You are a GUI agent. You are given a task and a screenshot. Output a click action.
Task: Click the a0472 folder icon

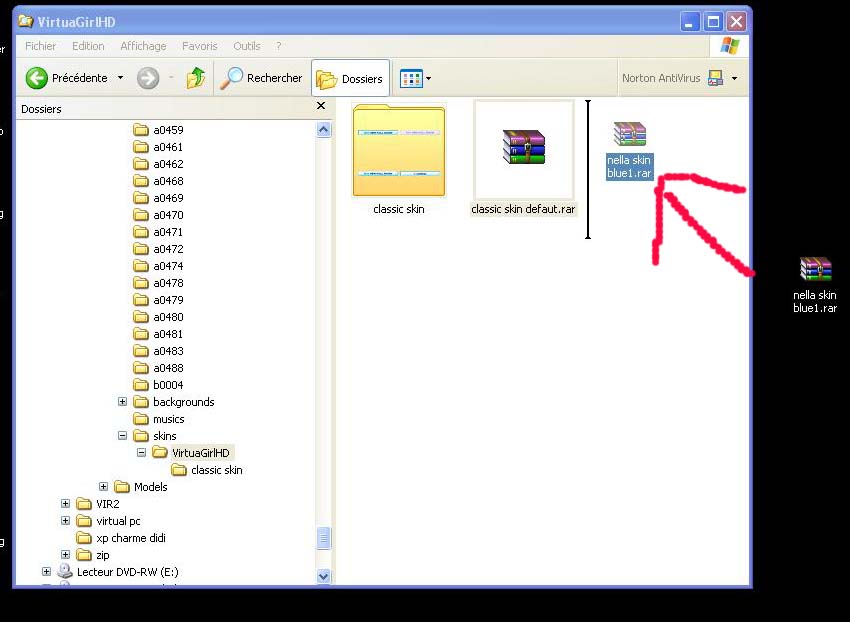point(141,249)
